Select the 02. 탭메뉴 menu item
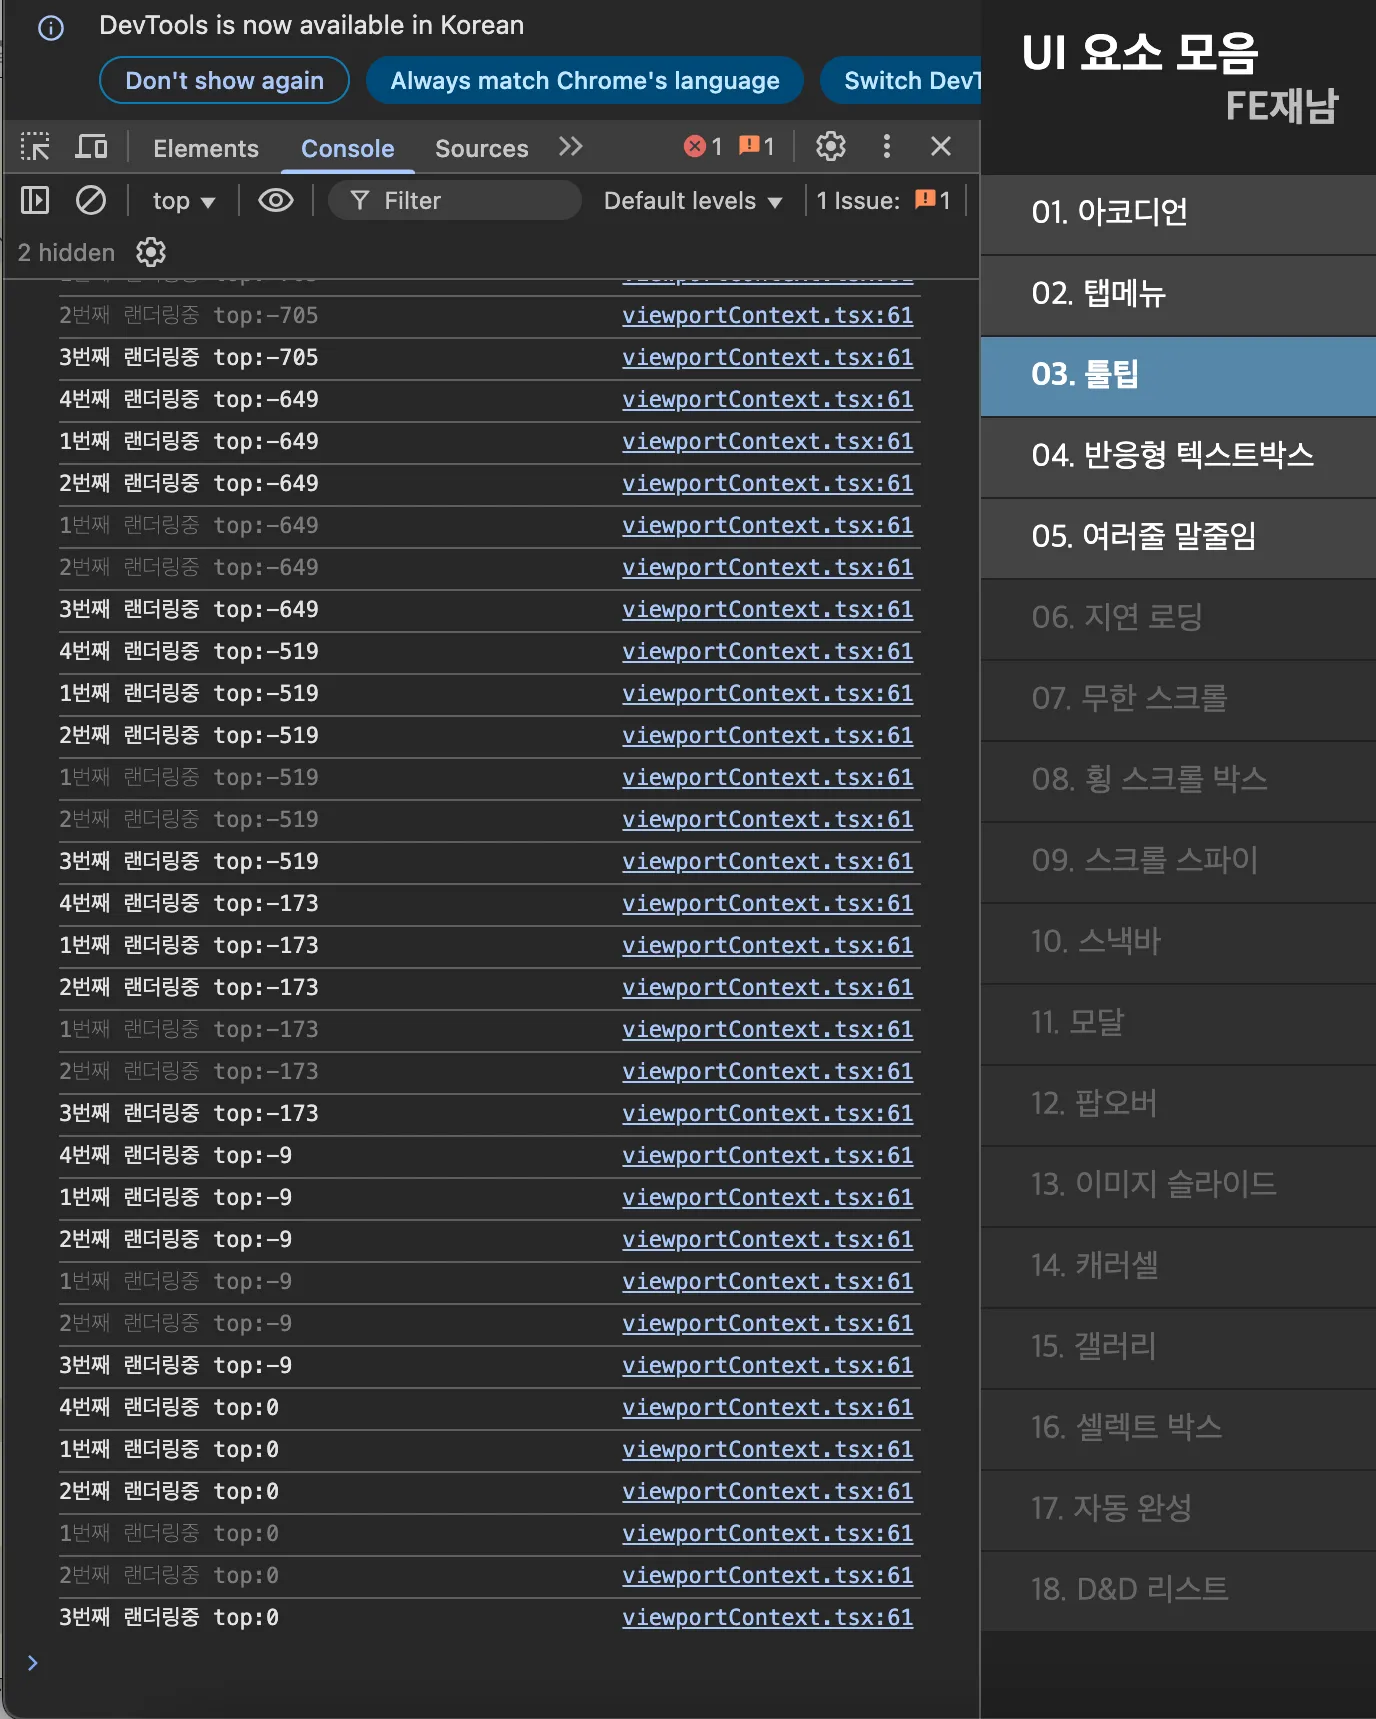The image size is (1376, 1719). coord(1178,294)
